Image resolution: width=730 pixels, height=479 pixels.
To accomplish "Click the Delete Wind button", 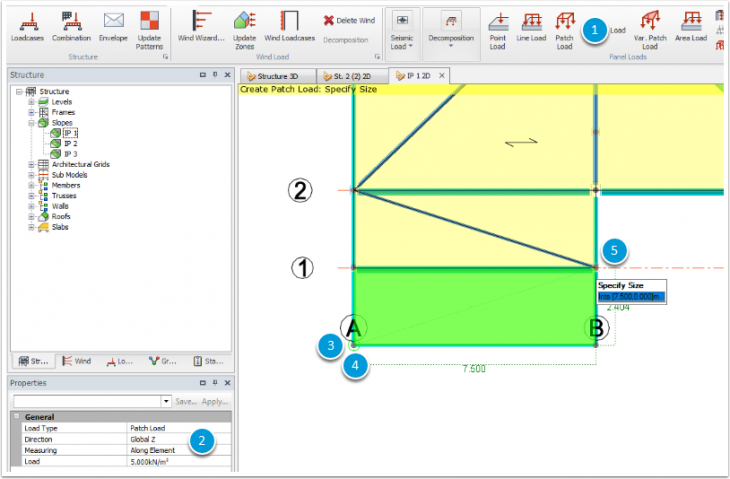I will pyautogui.click(x=350, y=20).
